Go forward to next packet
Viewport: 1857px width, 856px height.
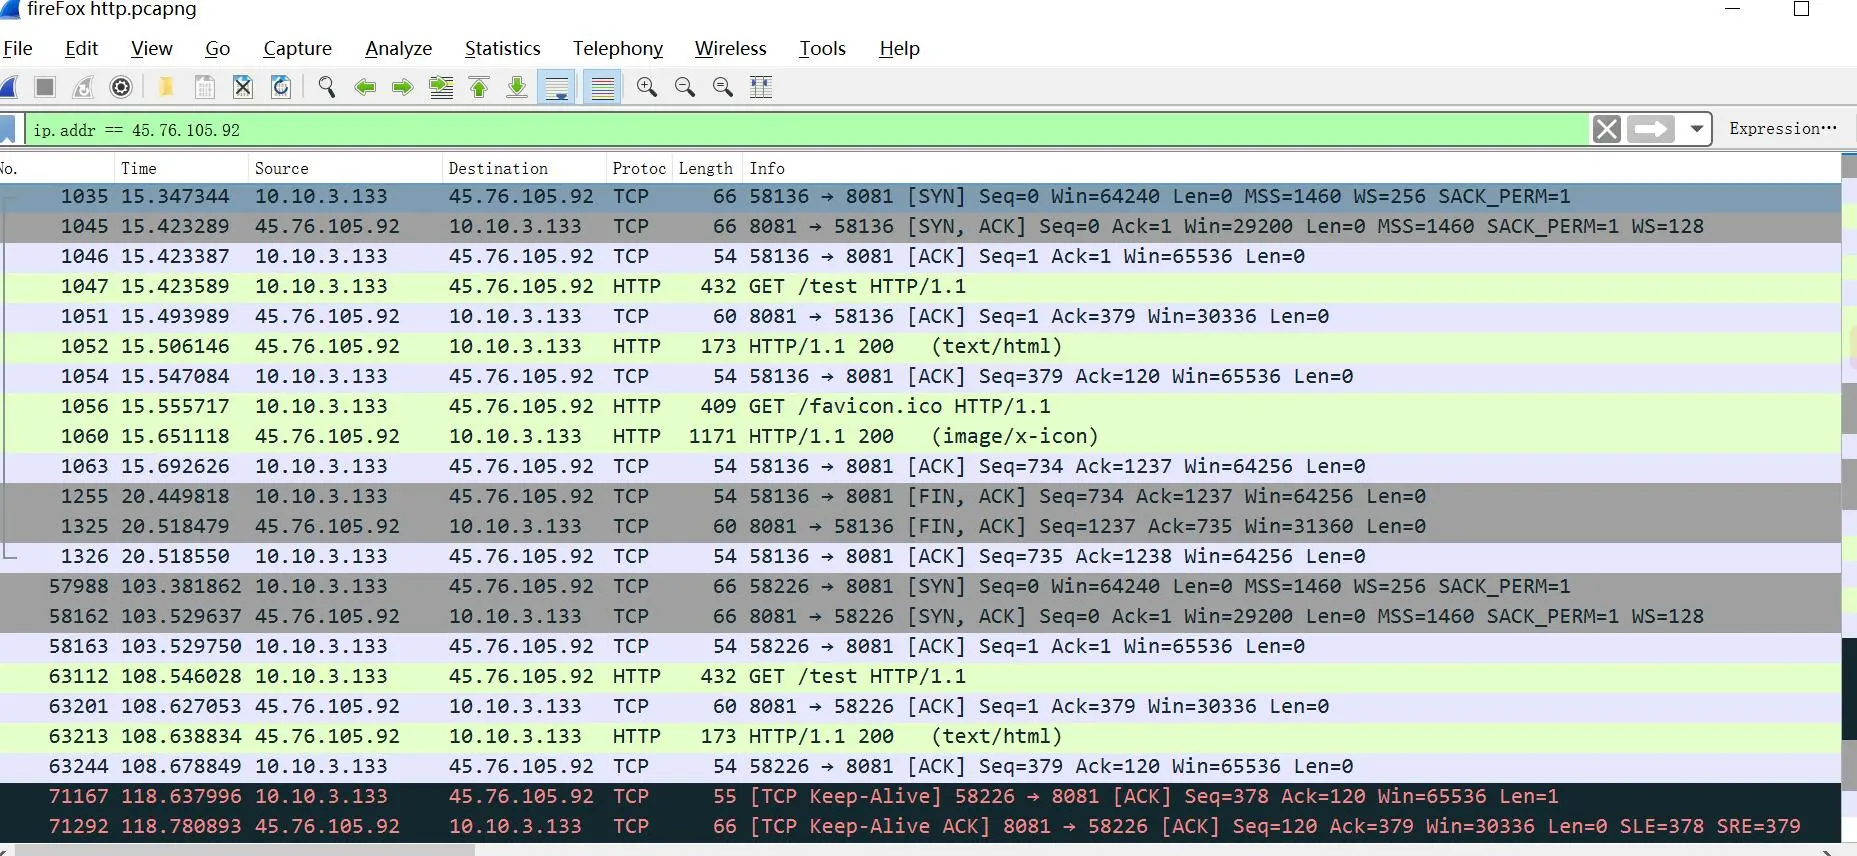tap(403, 87)
